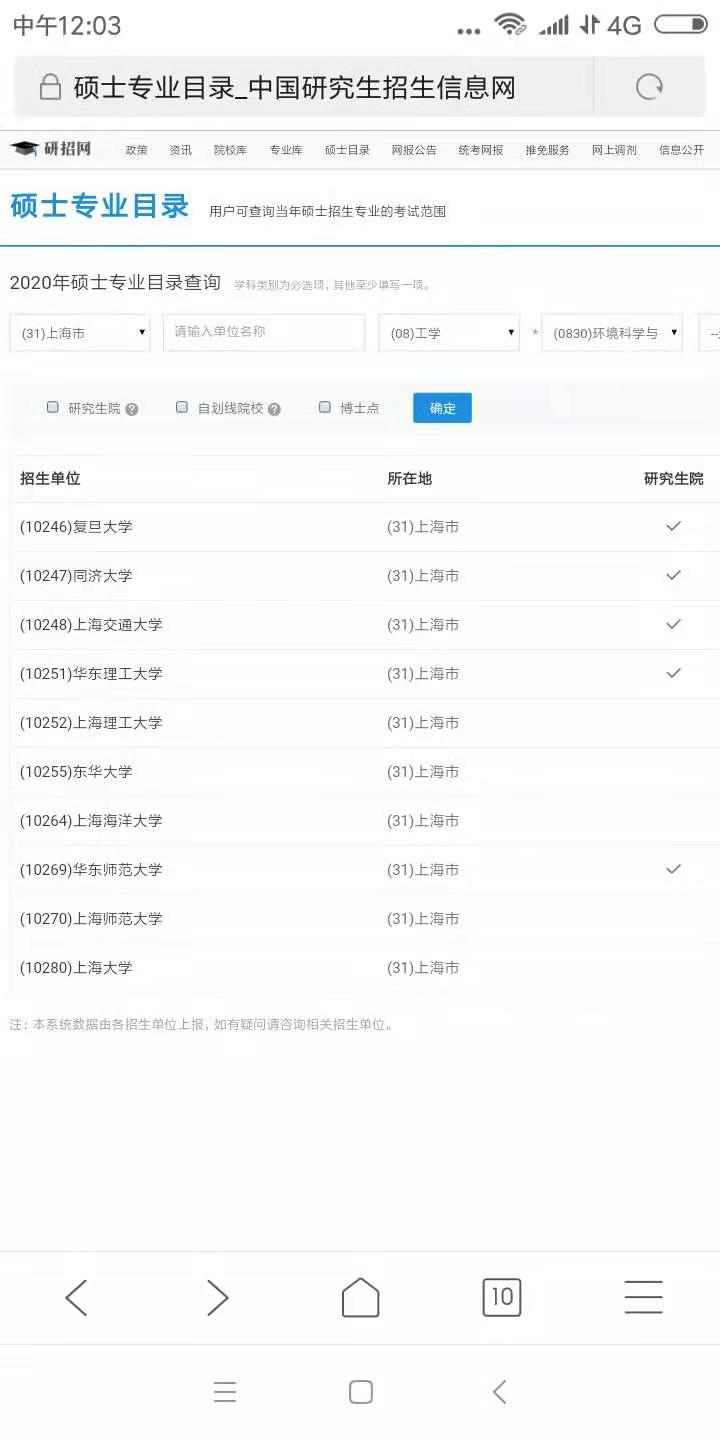
Task: Open browser home page icon
Action: [x=360, y=1297]
